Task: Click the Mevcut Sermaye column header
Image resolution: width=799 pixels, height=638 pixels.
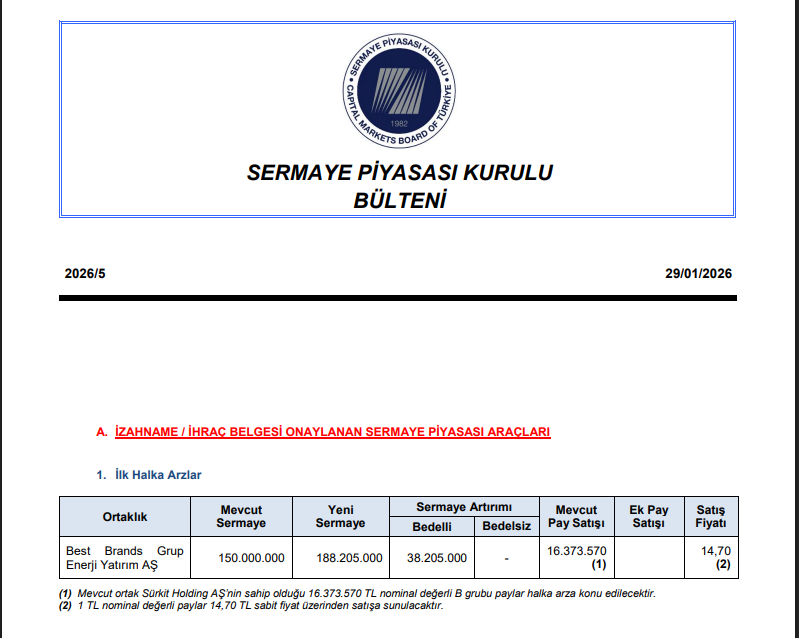Action: (x=241, y=517)
